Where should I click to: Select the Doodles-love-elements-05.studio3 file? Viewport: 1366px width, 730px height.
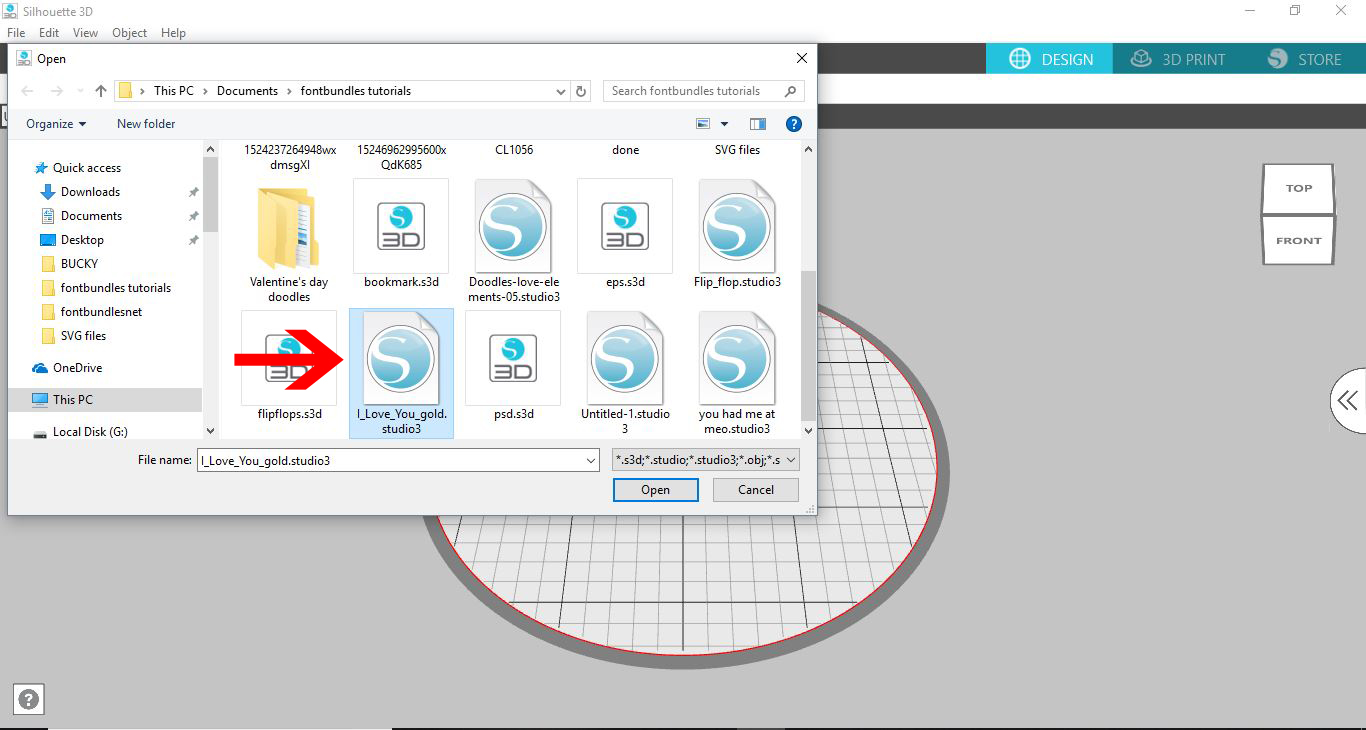514,241
